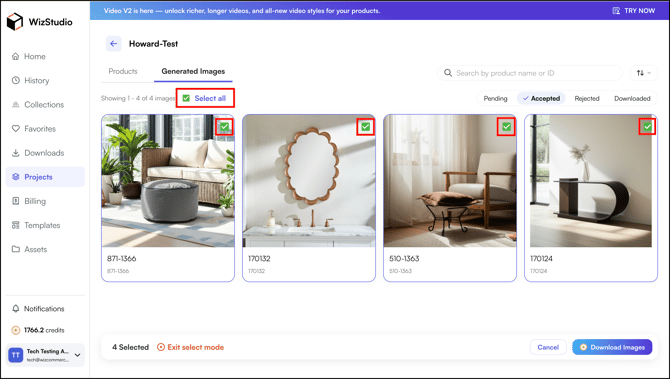Open the History clock icon
The height and width of the screenshot is (379, 670).
[16, 80]
